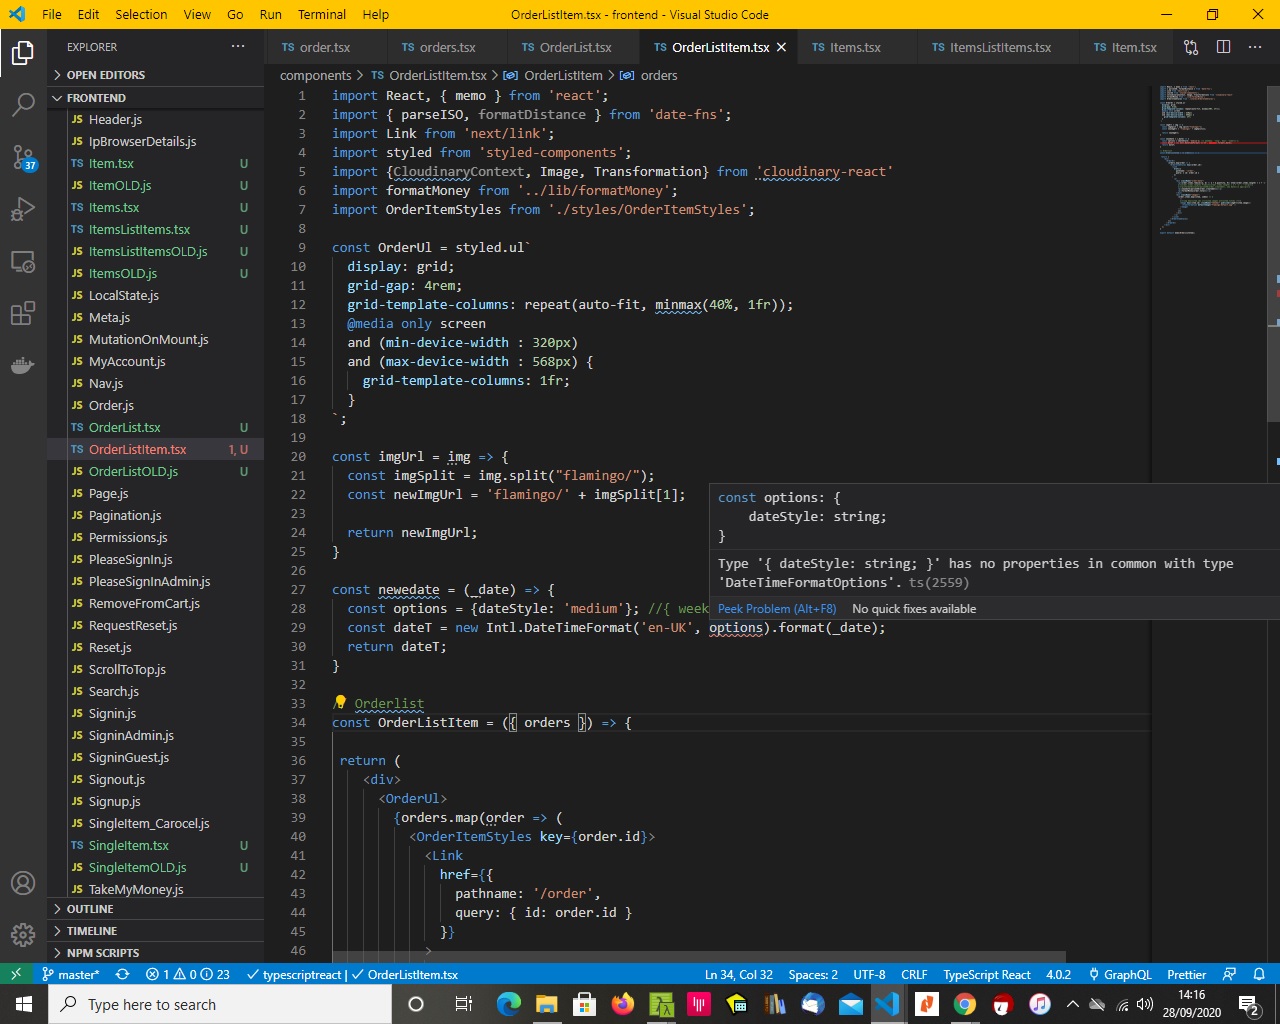Change line ending via CRLF status item

tap(914, 974)
